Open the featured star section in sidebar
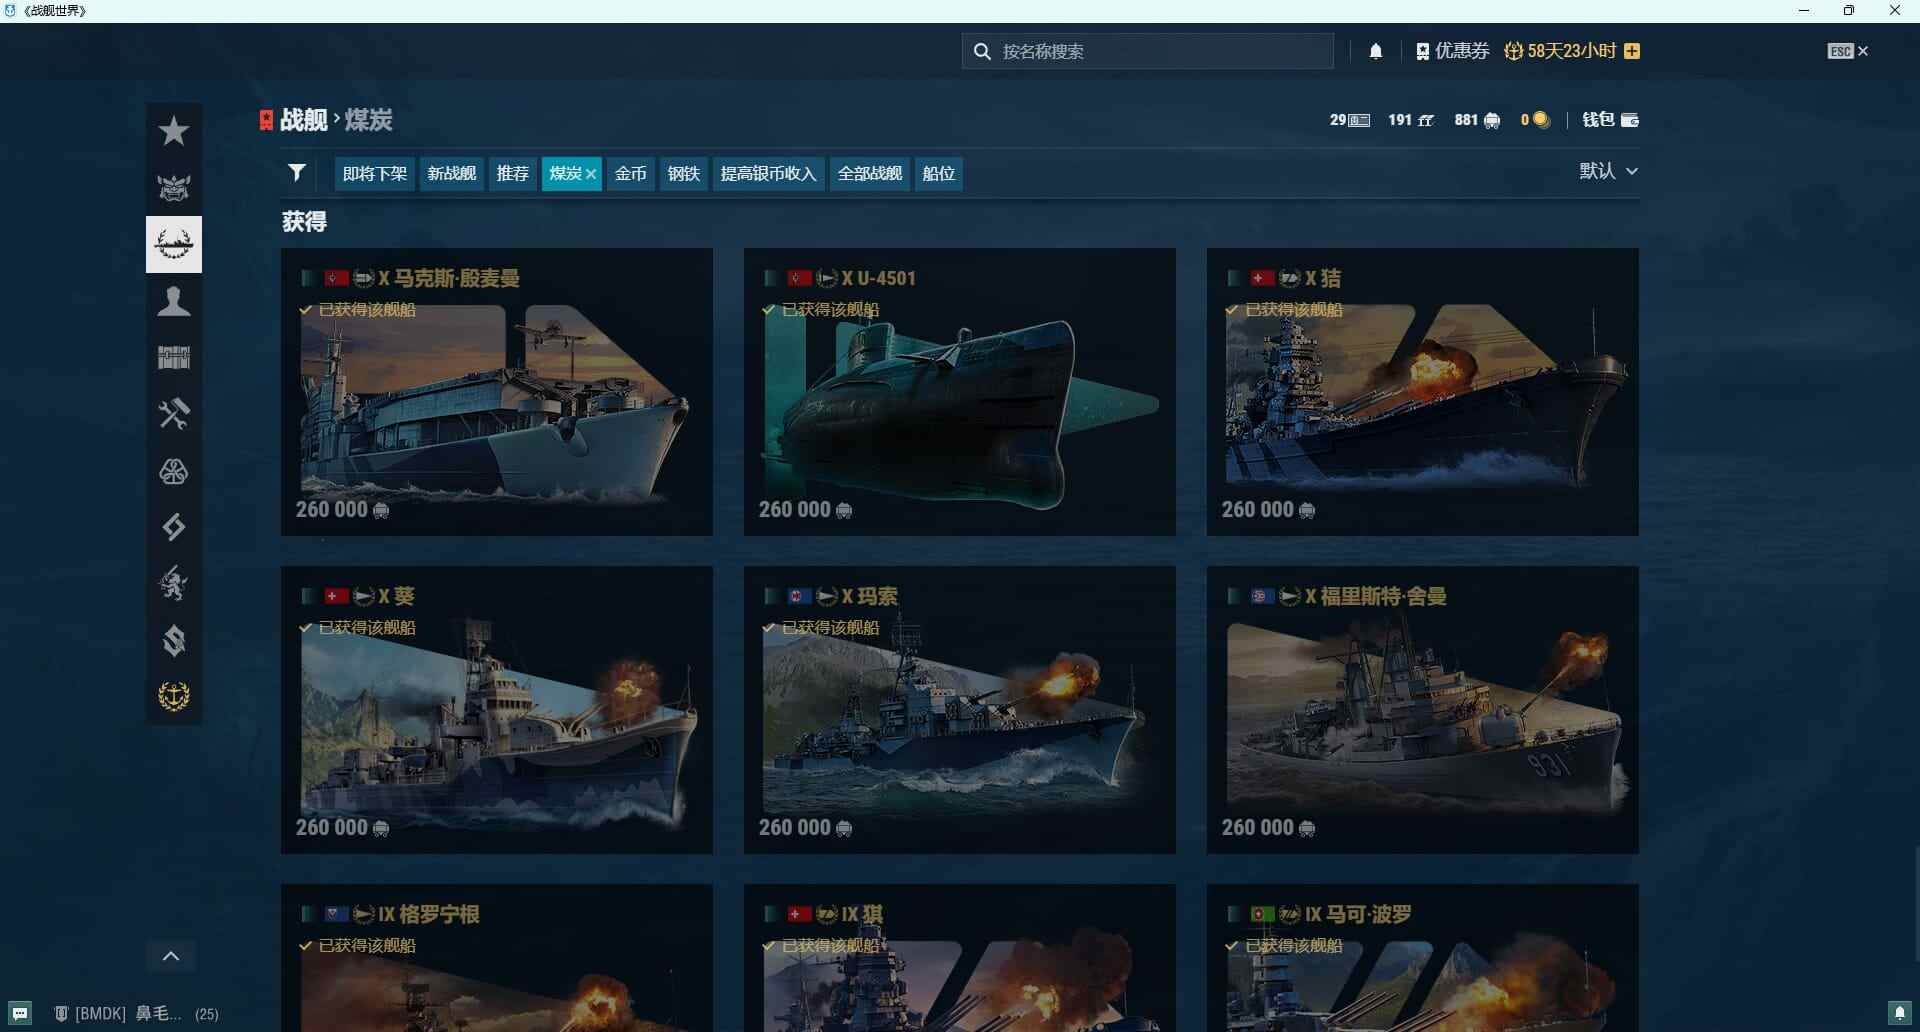Screen dimensions: 1920x1032 [x=174, y=131]
